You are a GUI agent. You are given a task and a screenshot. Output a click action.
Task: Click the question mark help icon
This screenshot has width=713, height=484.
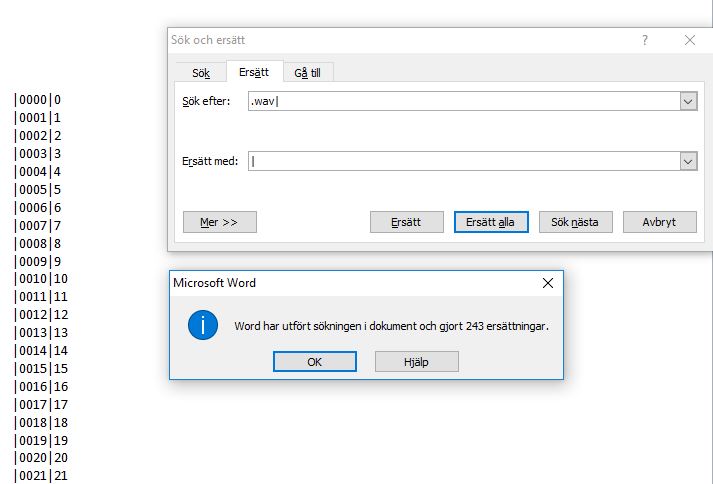pos(645,40)
